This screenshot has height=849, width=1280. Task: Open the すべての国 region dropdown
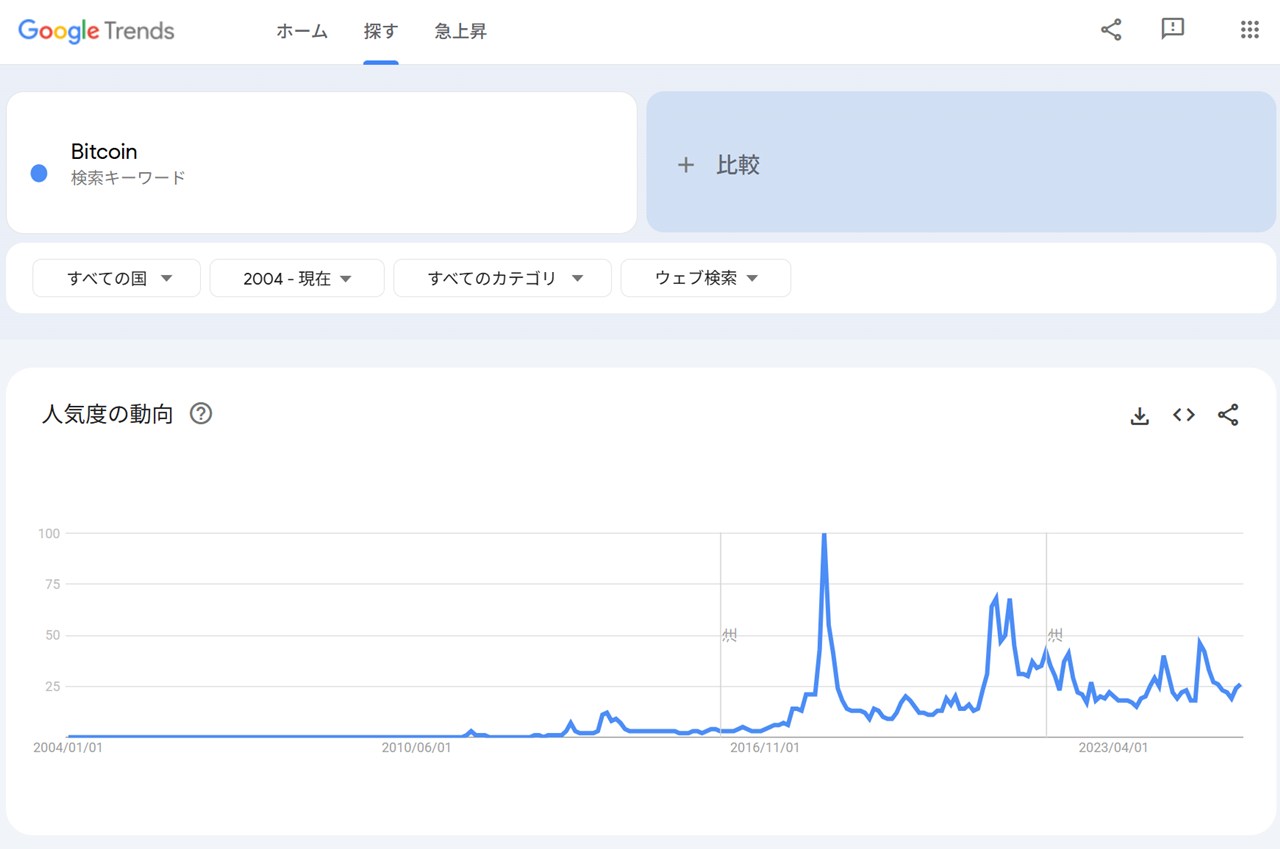pos(117,278)
